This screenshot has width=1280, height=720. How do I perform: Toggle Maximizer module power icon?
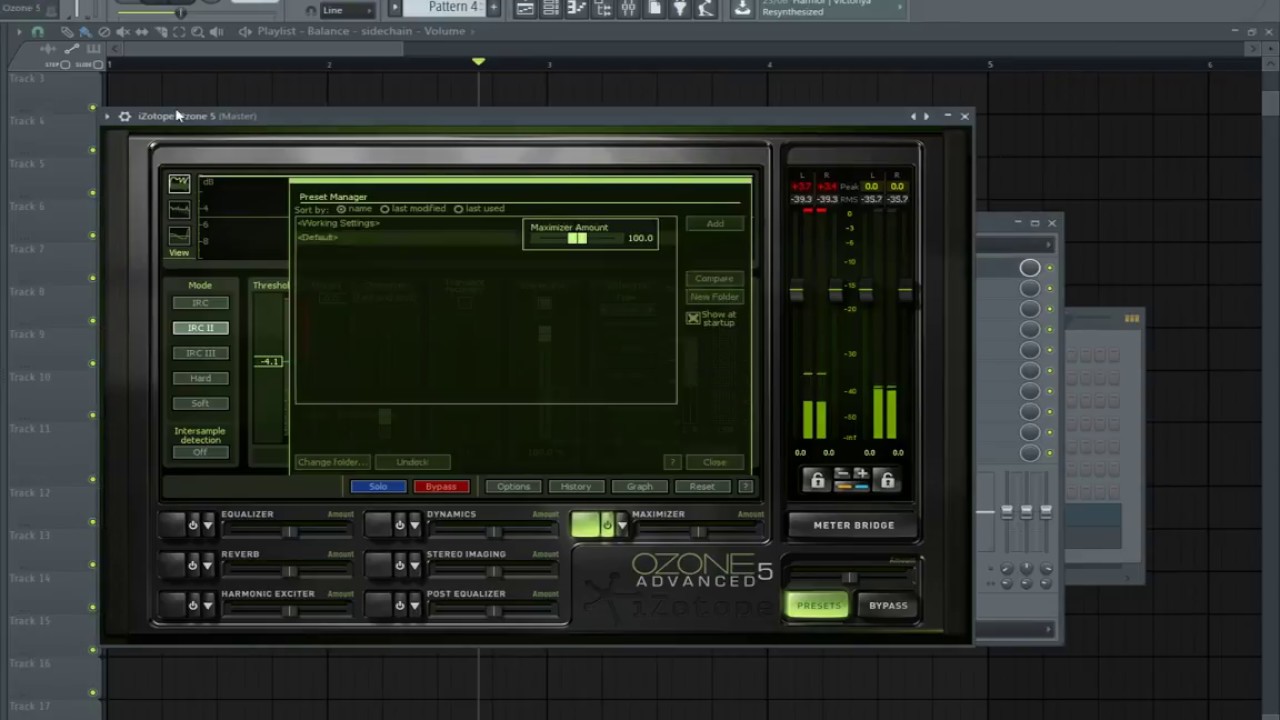coord(606,525)
